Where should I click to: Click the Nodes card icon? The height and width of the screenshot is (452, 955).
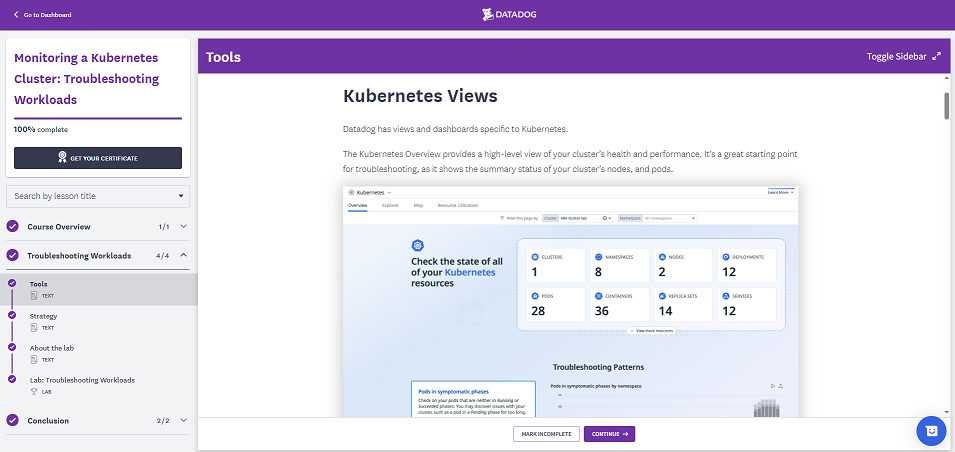click(x=662, y=257)
